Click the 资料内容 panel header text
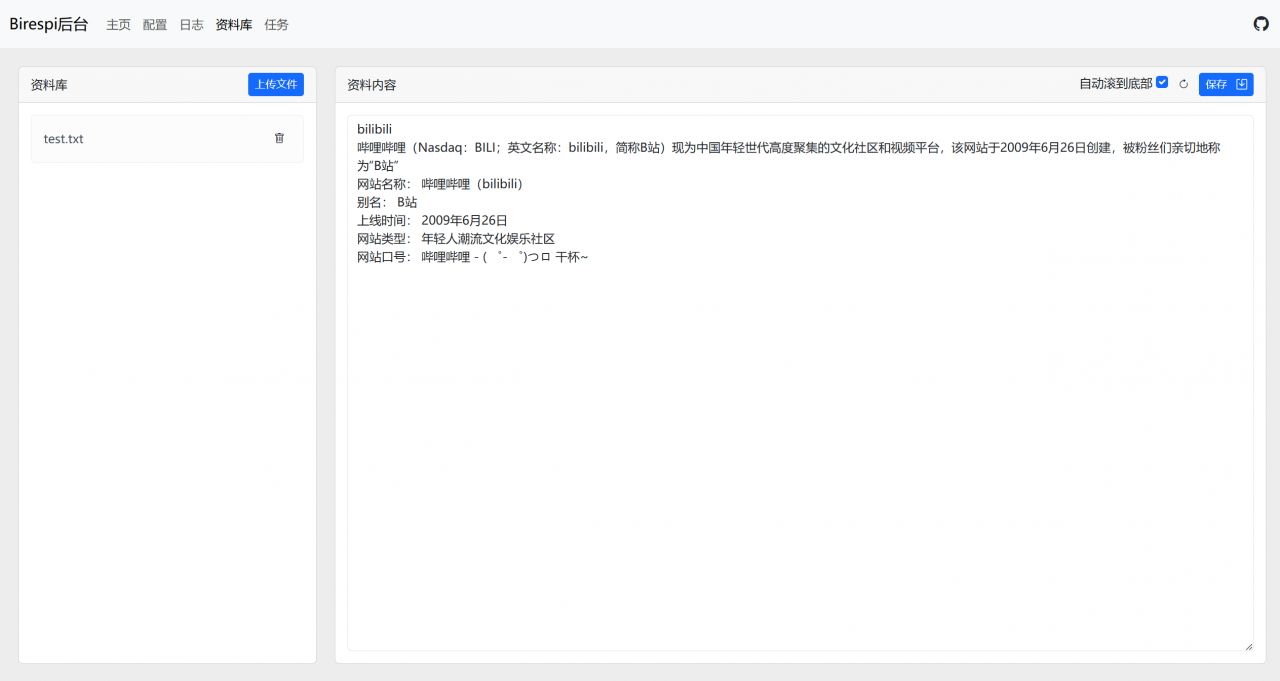This screenshot has height=681, width=1280. click(x=372, y=85)
